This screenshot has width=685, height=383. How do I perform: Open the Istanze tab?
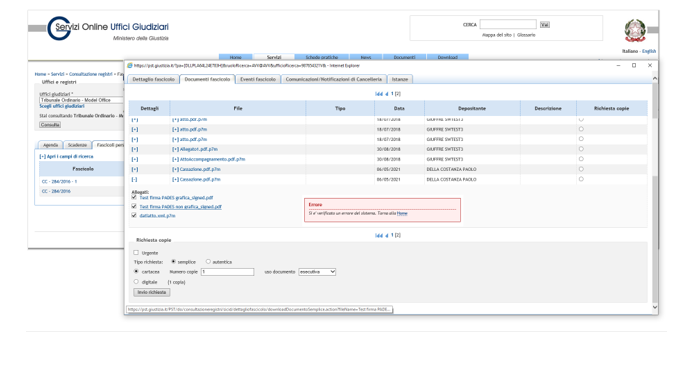pyautogui.click(x=400, y=79)
